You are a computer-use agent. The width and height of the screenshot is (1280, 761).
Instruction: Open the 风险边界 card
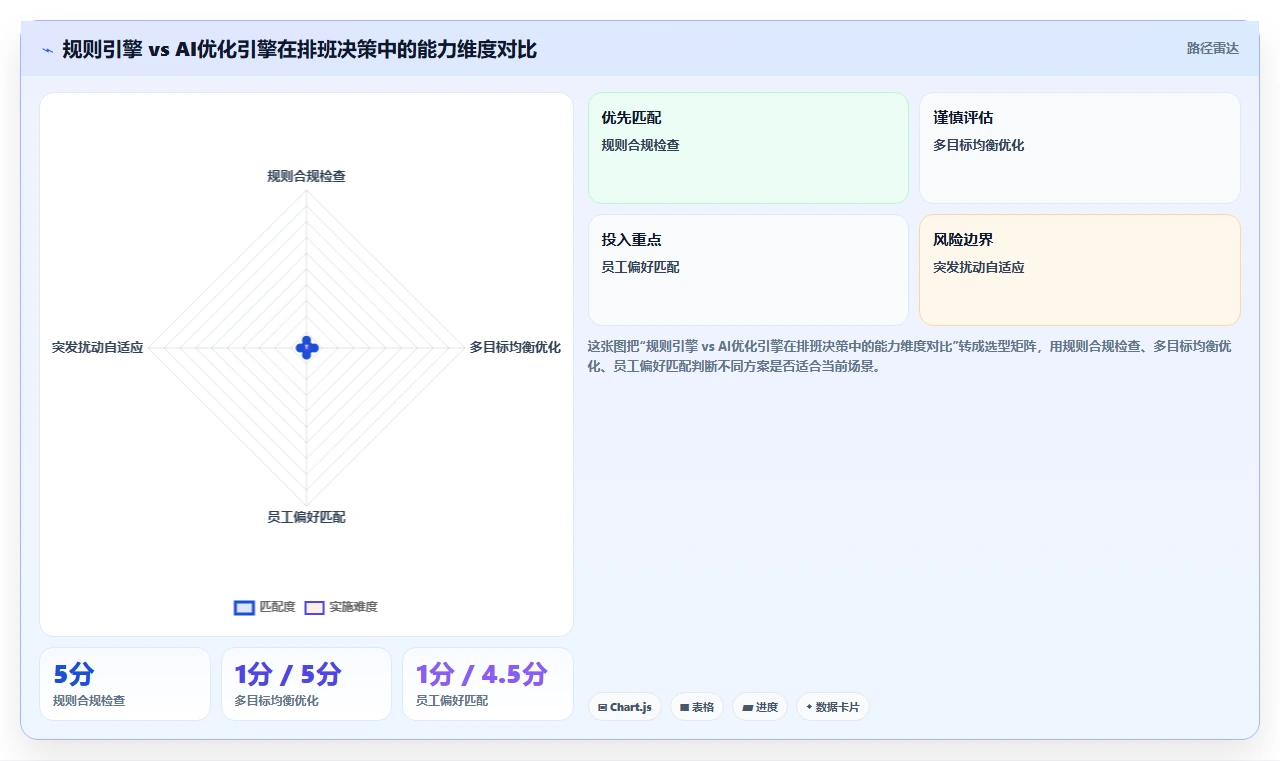pos(1079,270)
